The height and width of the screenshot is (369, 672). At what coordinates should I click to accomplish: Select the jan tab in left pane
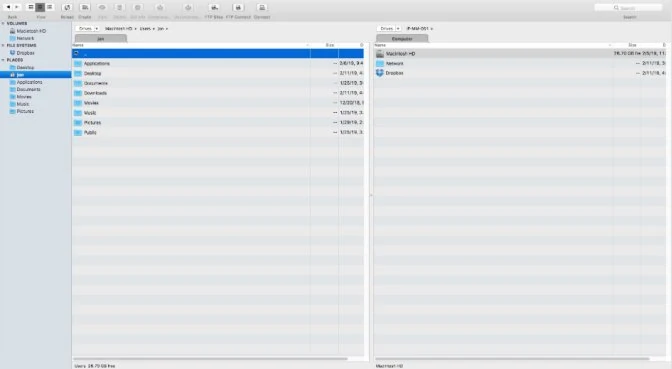coord(101,39)
